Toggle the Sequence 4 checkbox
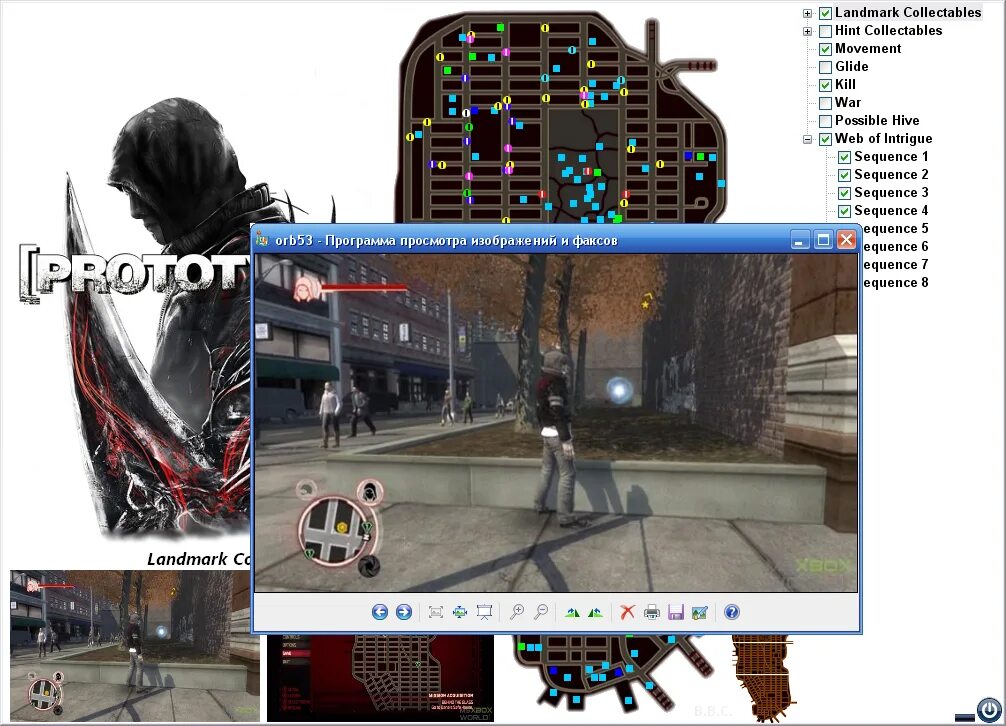The image size is (1006, 726). (x=844, y=211)
